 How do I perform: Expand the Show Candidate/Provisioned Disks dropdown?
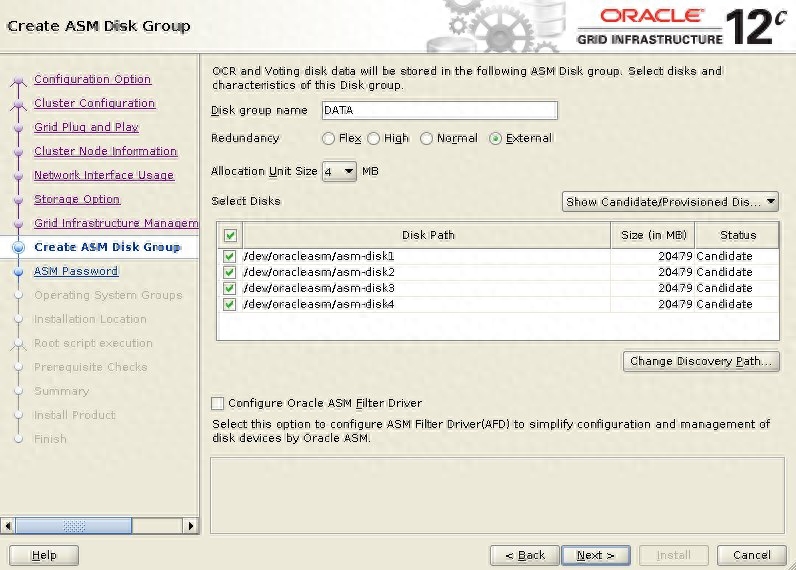point(670,202)
